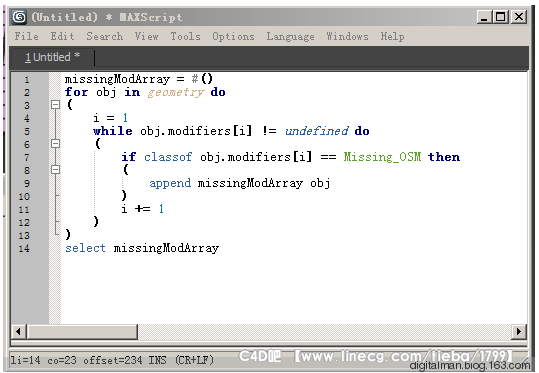Click the MAXScript app icon in title bar

pyautogui.click(x=19, y=17)
